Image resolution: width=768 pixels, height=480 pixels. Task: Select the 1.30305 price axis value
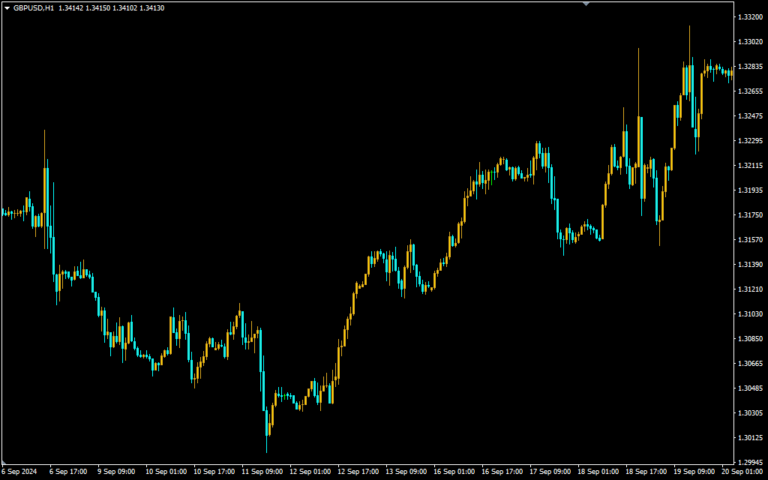click(749, 413)
